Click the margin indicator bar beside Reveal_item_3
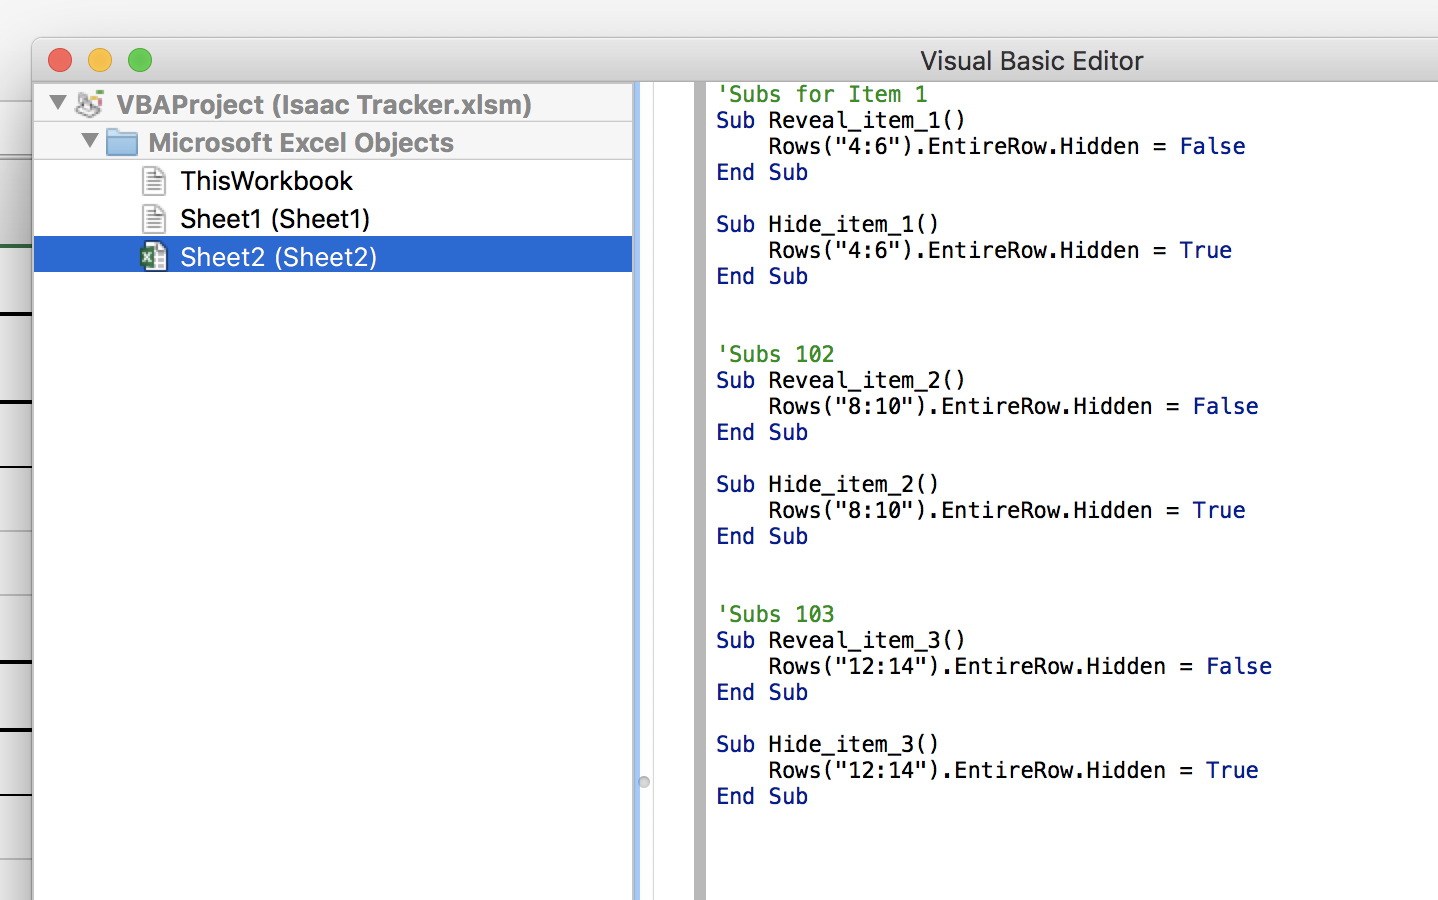 700,640
